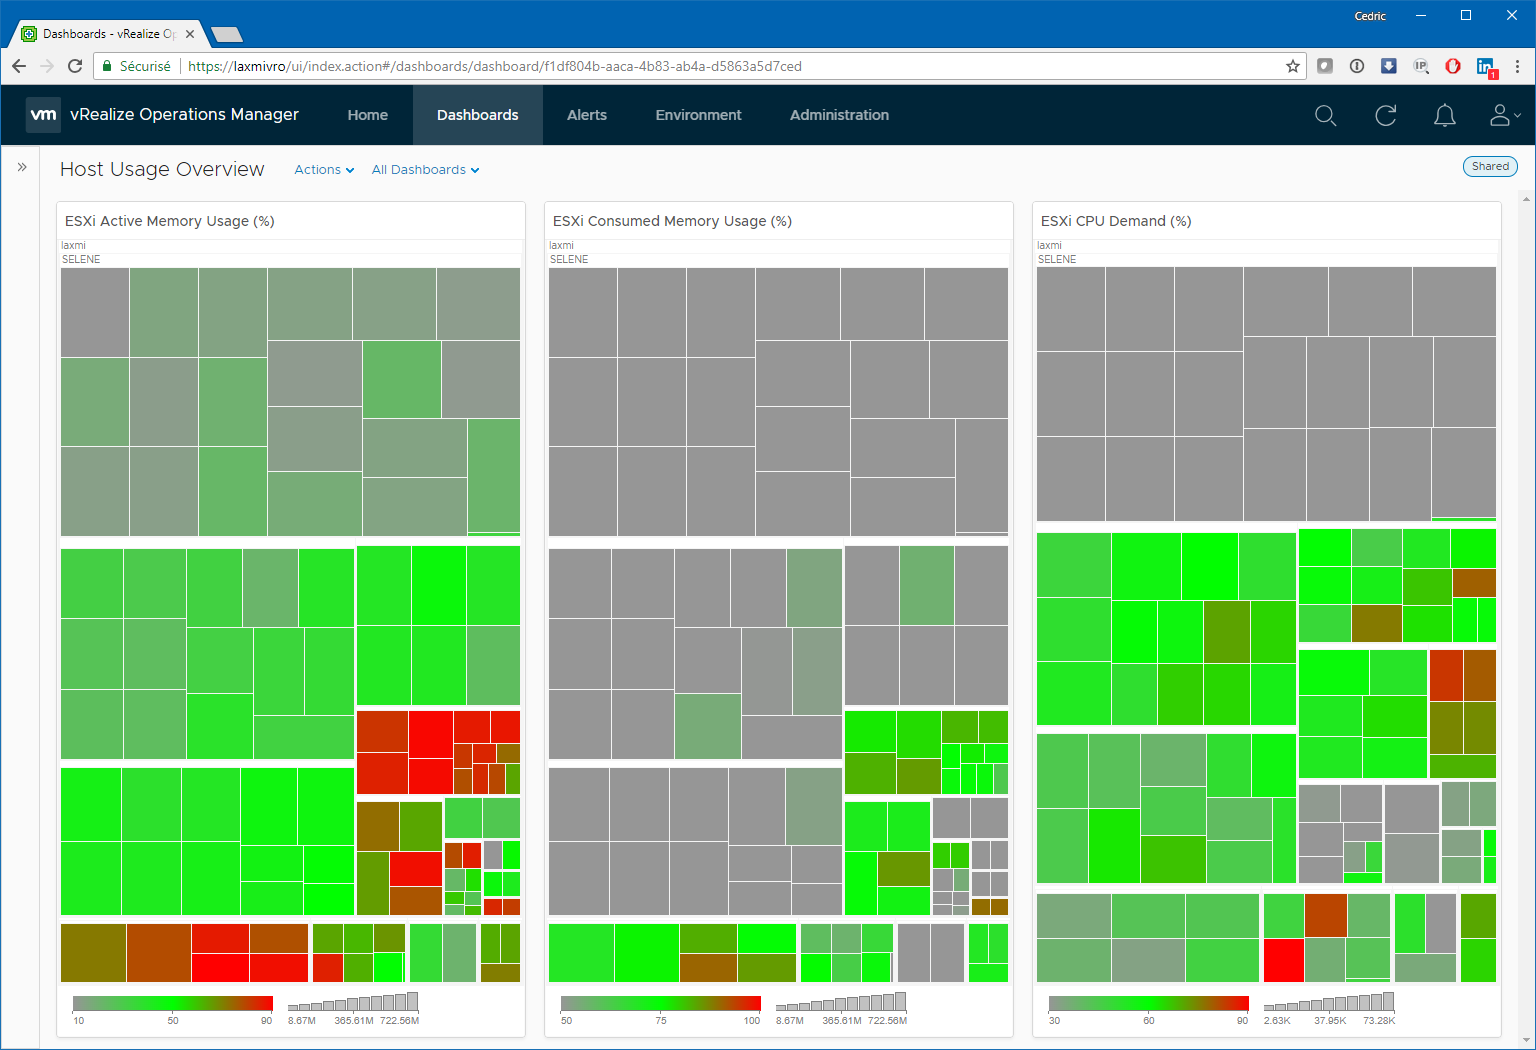
Task: Click the browser back arrow
Action: (19, 66)
